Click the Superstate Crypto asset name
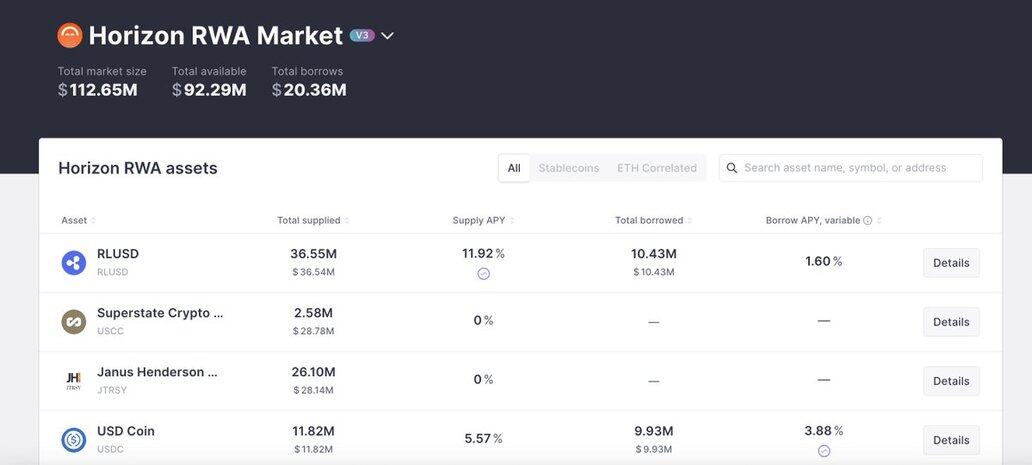 (160, 313)
